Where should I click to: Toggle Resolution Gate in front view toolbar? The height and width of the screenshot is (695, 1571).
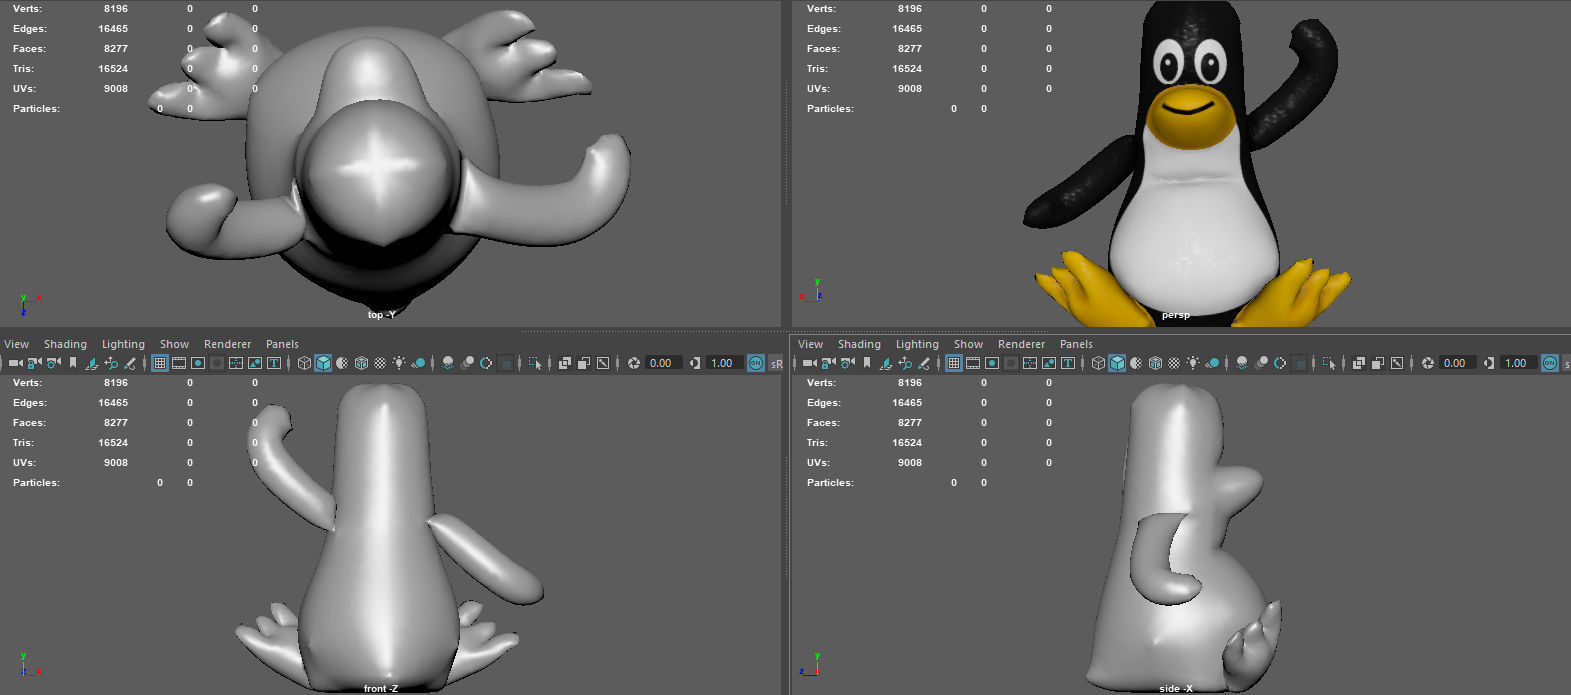(x=198, y=363)
